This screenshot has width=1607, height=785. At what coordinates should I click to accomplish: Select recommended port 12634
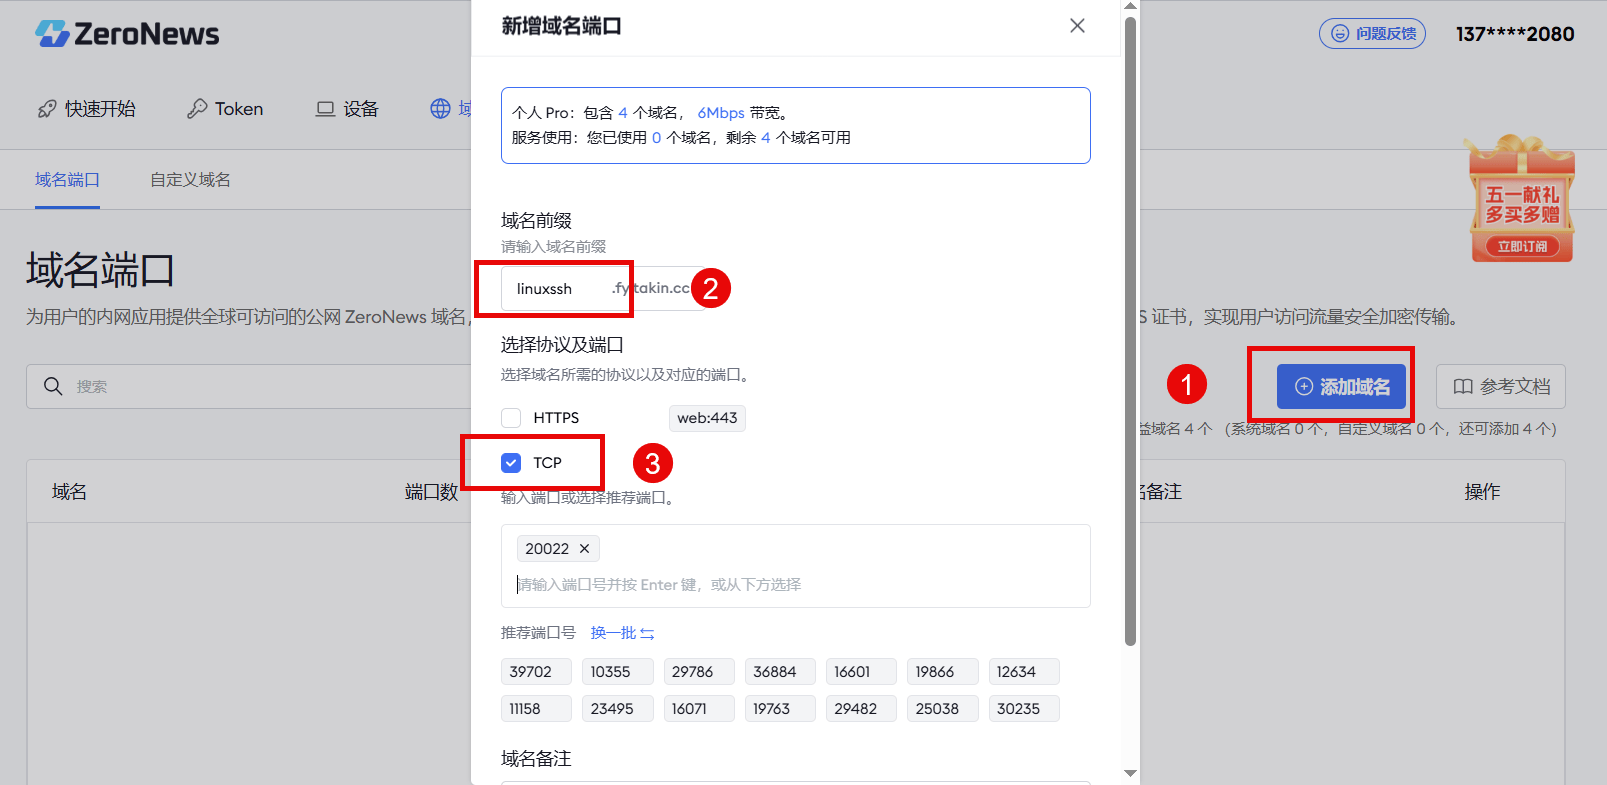coord(1024,672)
